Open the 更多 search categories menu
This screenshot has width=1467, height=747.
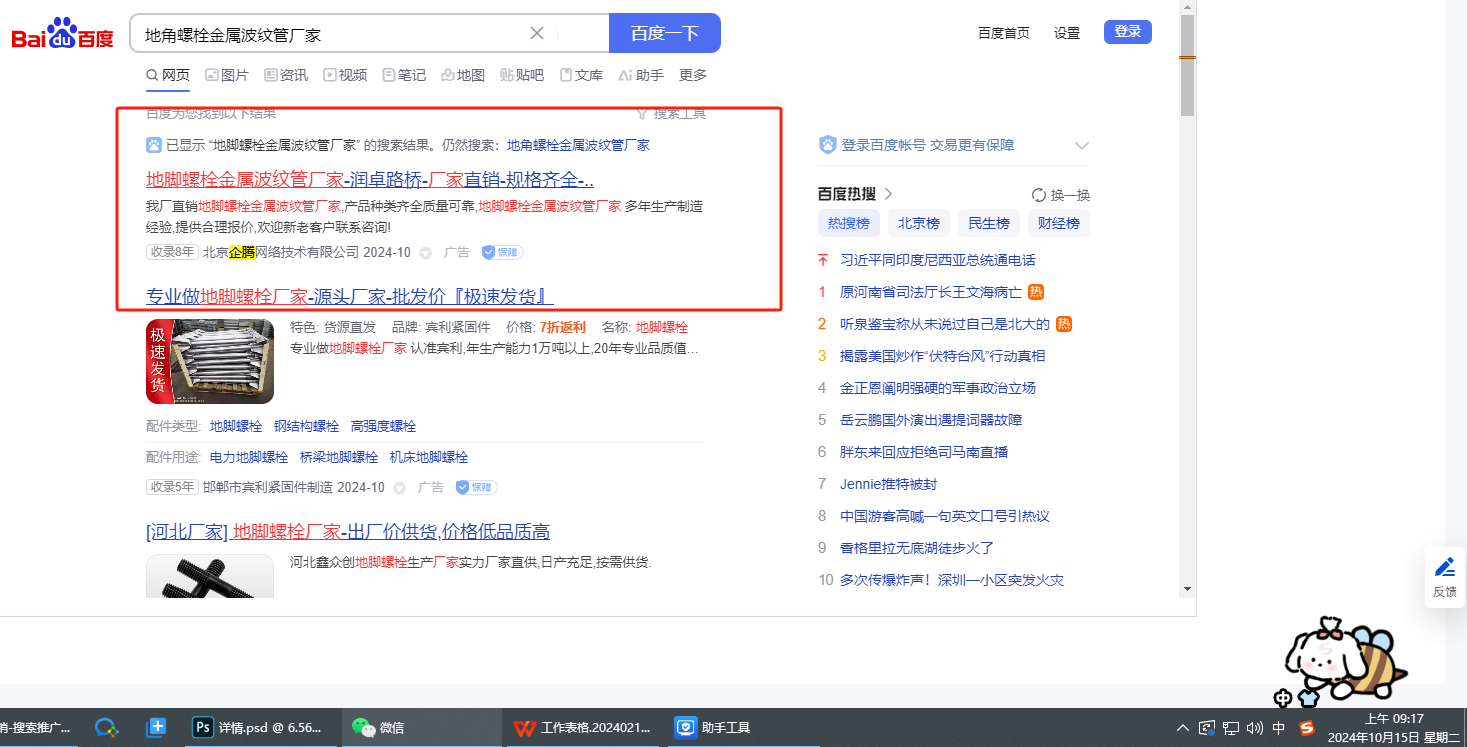[692, 75]
